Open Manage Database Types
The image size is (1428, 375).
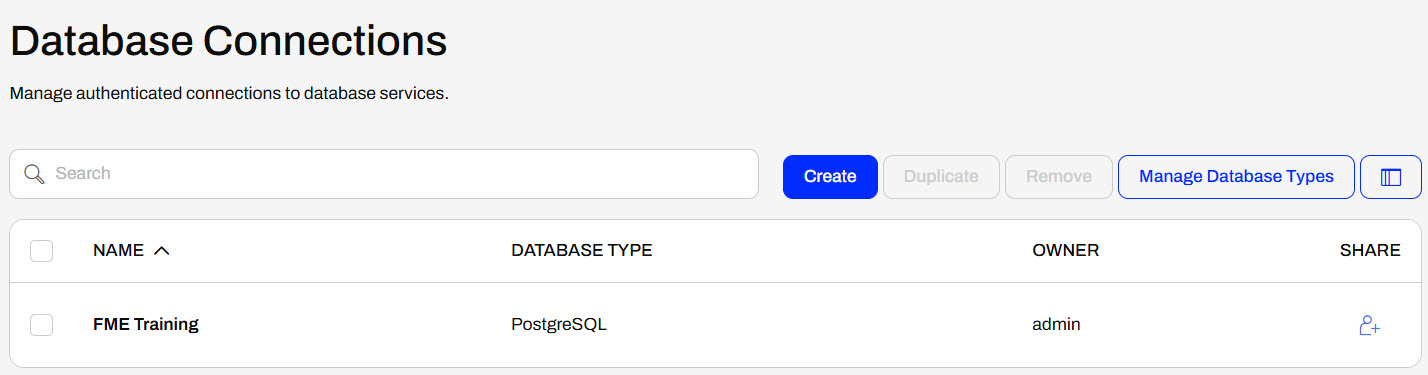click(x=1236, y=177)
